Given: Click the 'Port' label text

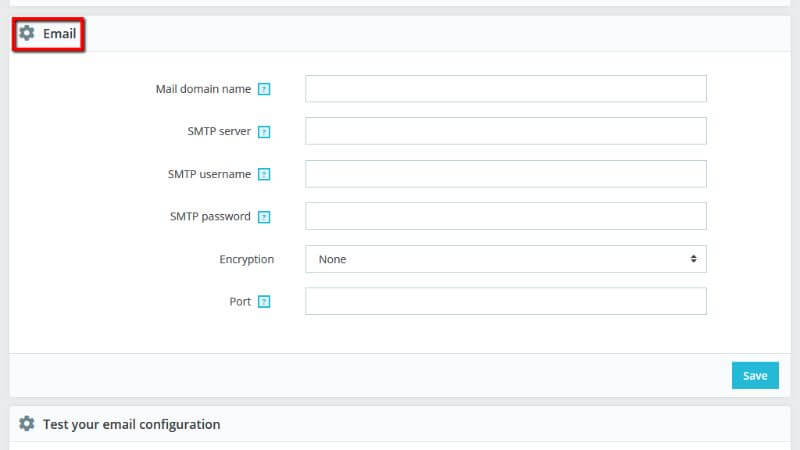Looking at the screenshot, I should point(240,302).
